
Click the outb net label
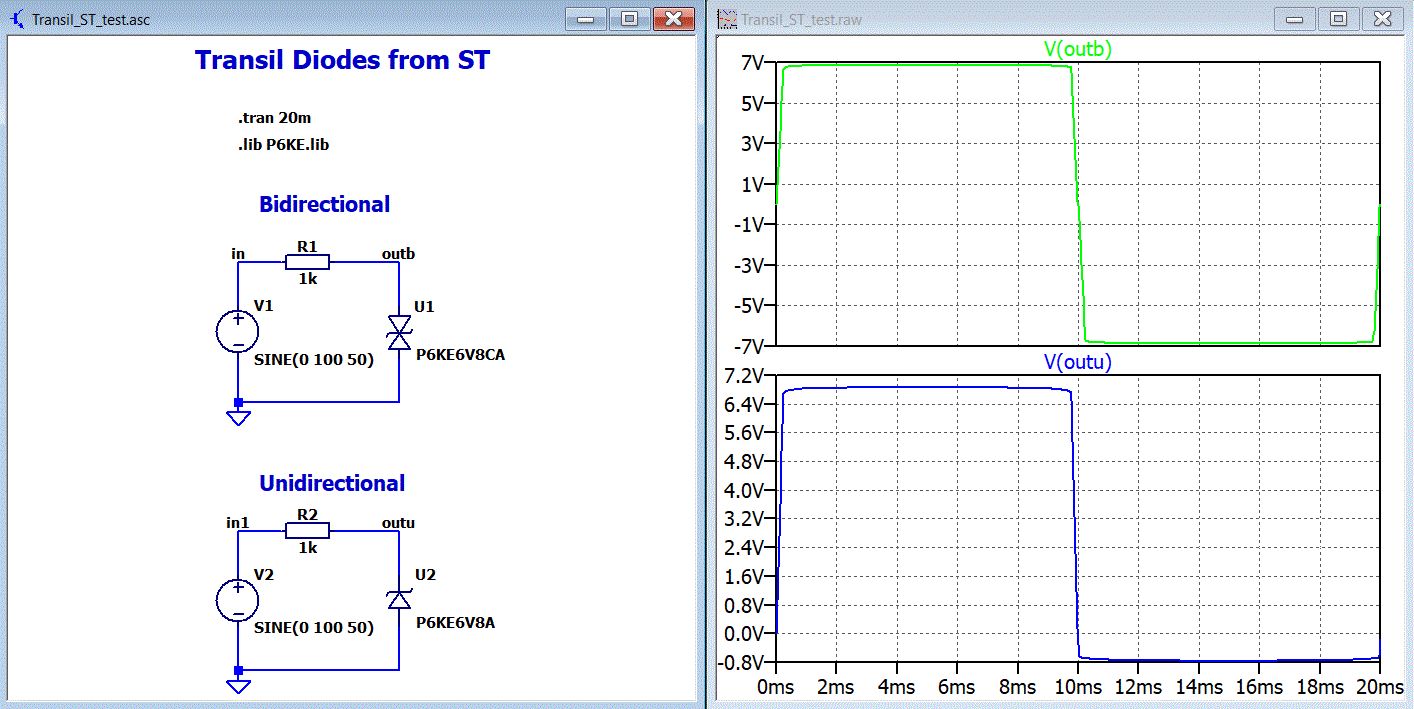click(398, 253)
